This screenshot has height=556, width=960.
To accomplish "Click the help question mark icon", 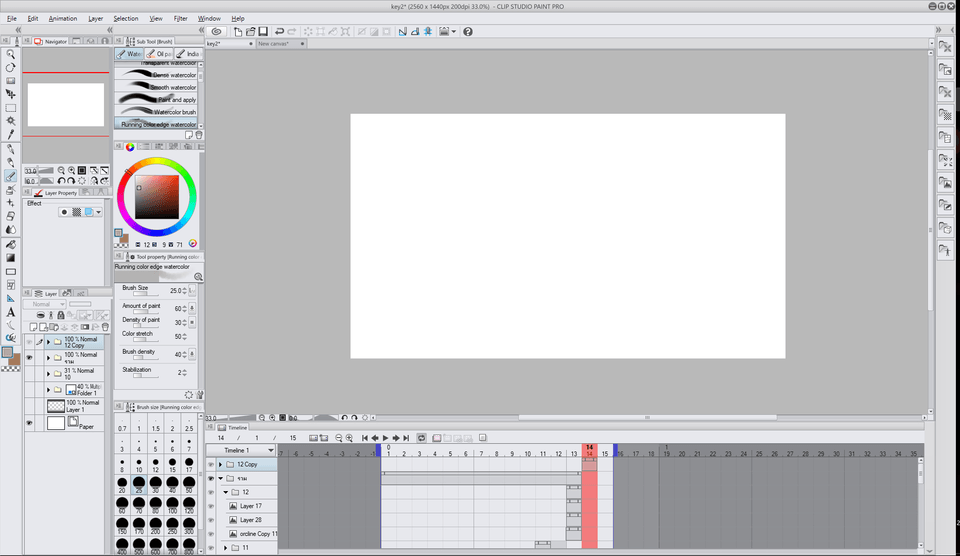I will pos(468,31).
